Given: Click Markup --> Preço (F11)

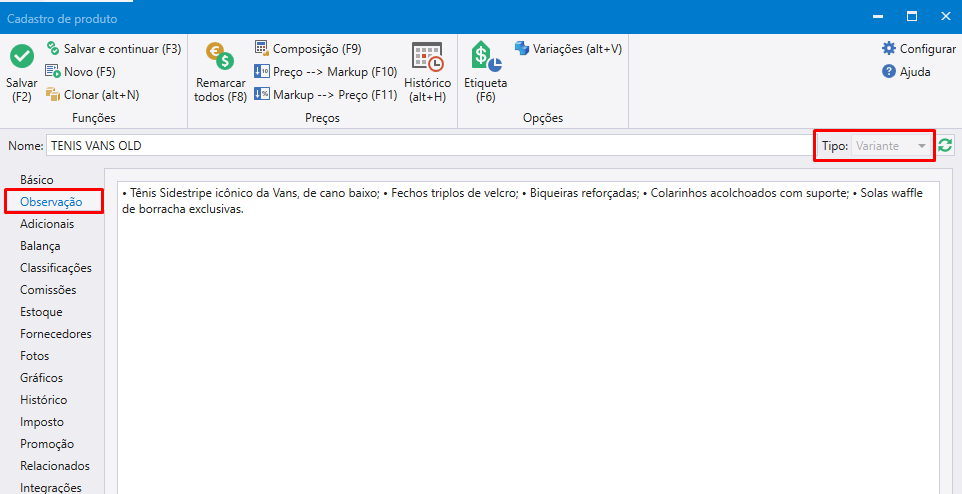Looking at the screenshot, I should 326,95.
